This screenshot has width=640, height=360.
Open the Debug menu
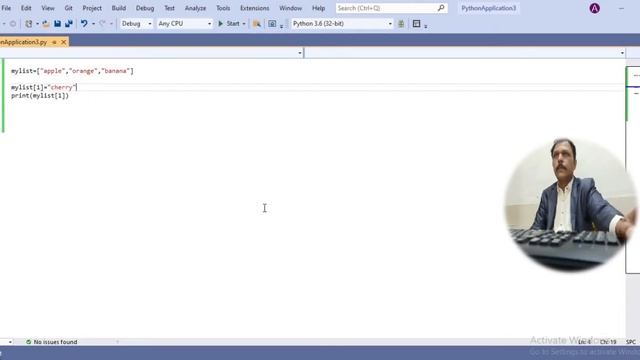click(x=145, y=8)
